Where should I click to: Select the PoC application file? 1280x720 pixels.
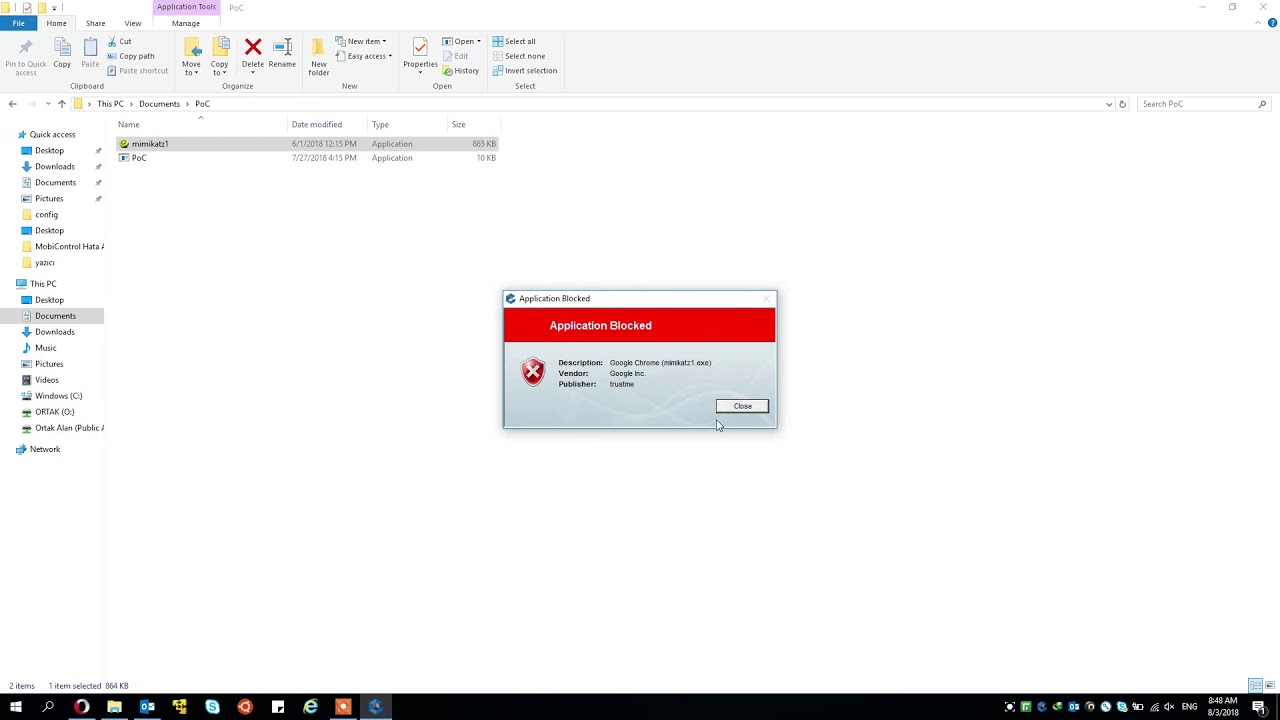pyautogui.click(x=307, y=158)
